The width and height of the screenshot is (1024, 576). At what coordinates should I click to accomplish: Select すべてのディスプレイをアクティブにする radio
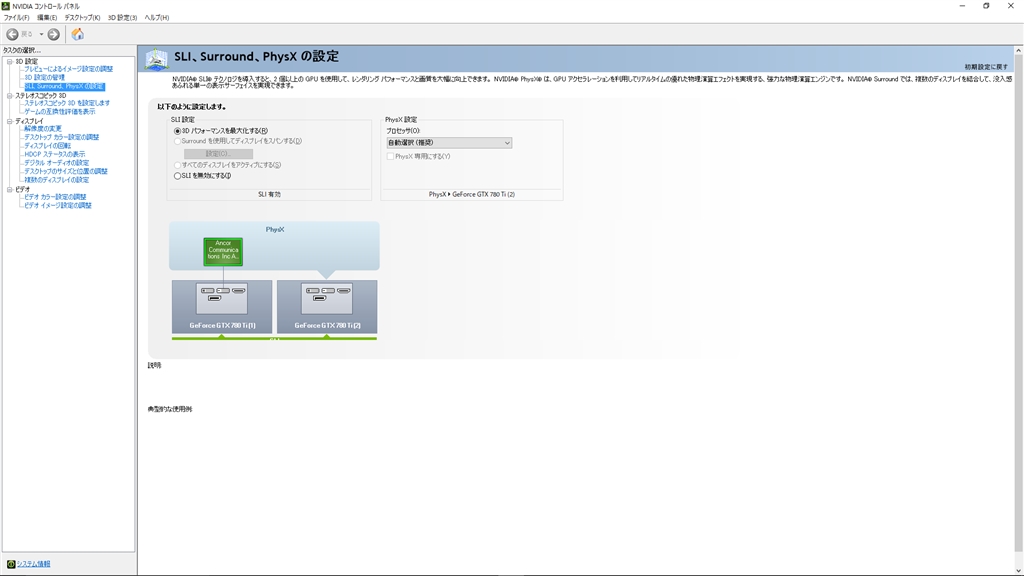pyautogui.click(x=177, y=165)
